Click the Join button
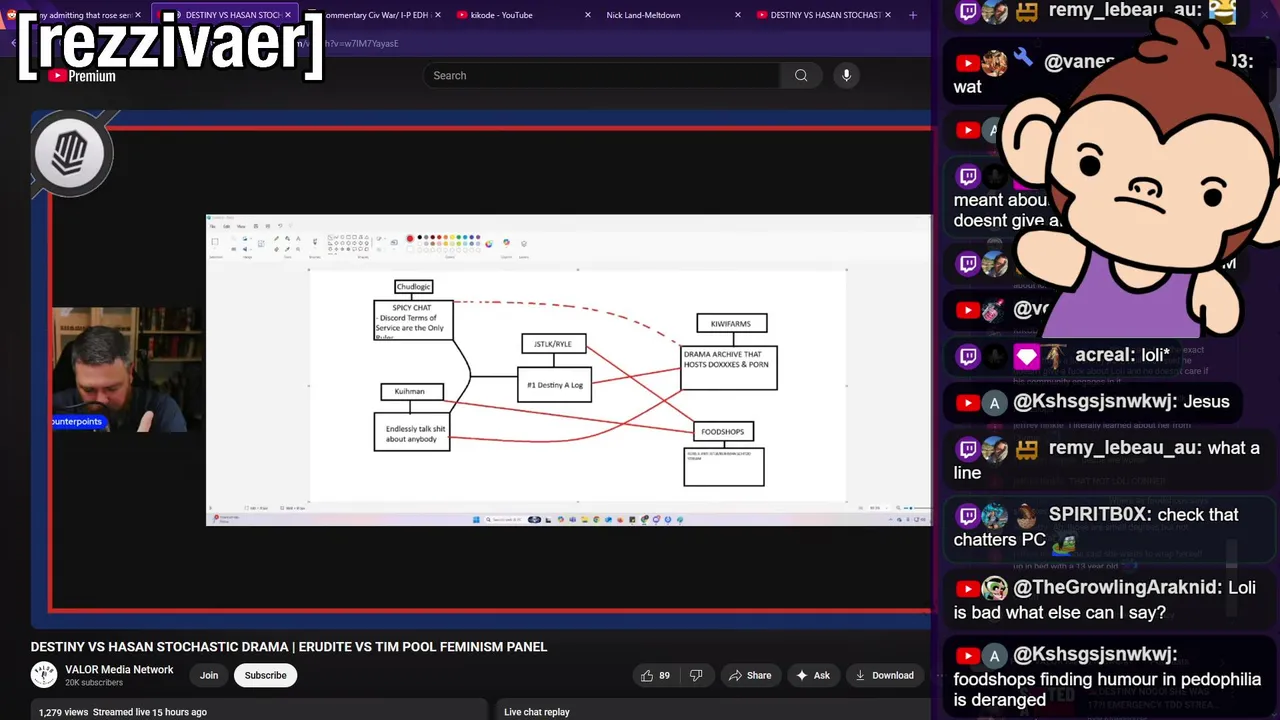Viewport: 1280px width, 720px height. [209, 675]
